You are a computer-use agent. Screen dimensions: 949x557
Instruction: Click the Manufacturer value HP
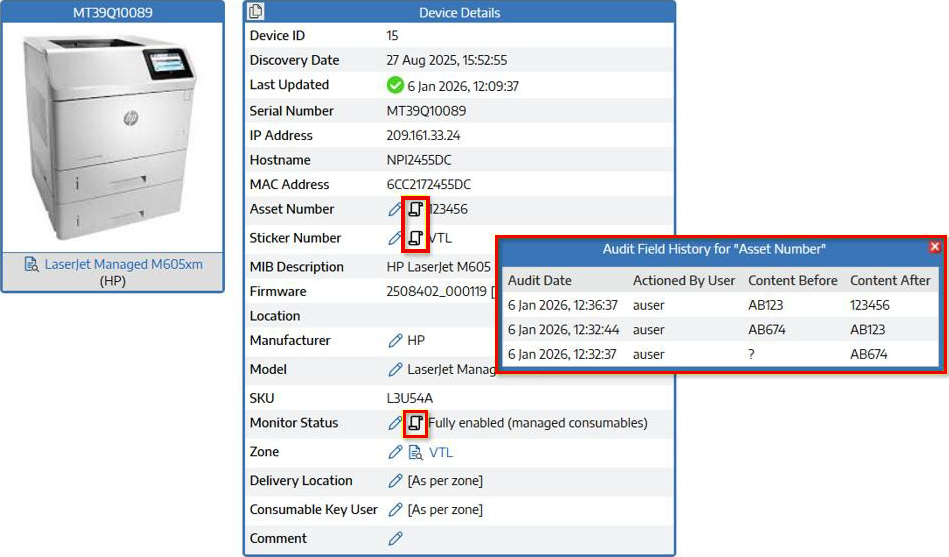416,341
